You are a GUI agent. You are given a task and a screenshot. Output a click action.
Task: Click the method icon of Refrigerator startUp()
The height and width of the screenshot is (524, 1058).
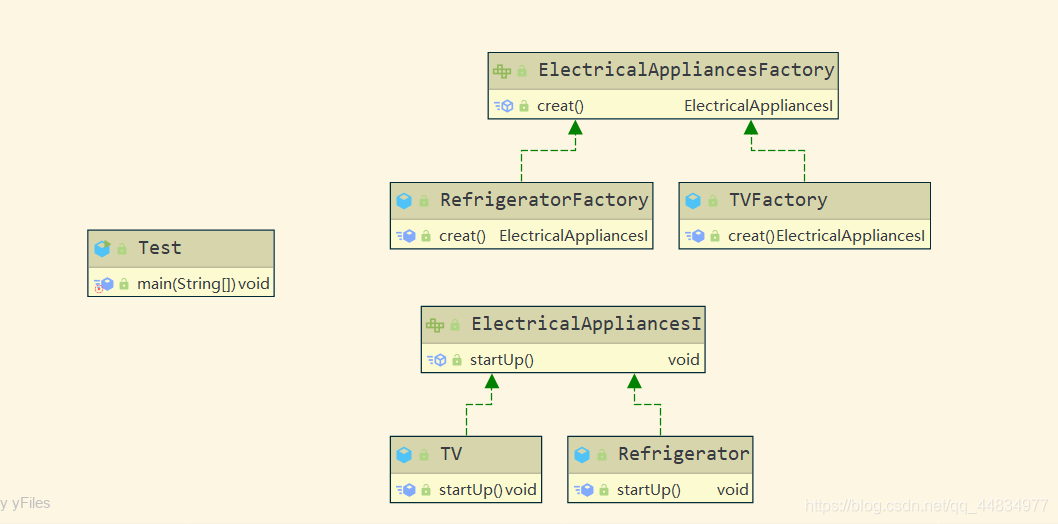[584, 490]
